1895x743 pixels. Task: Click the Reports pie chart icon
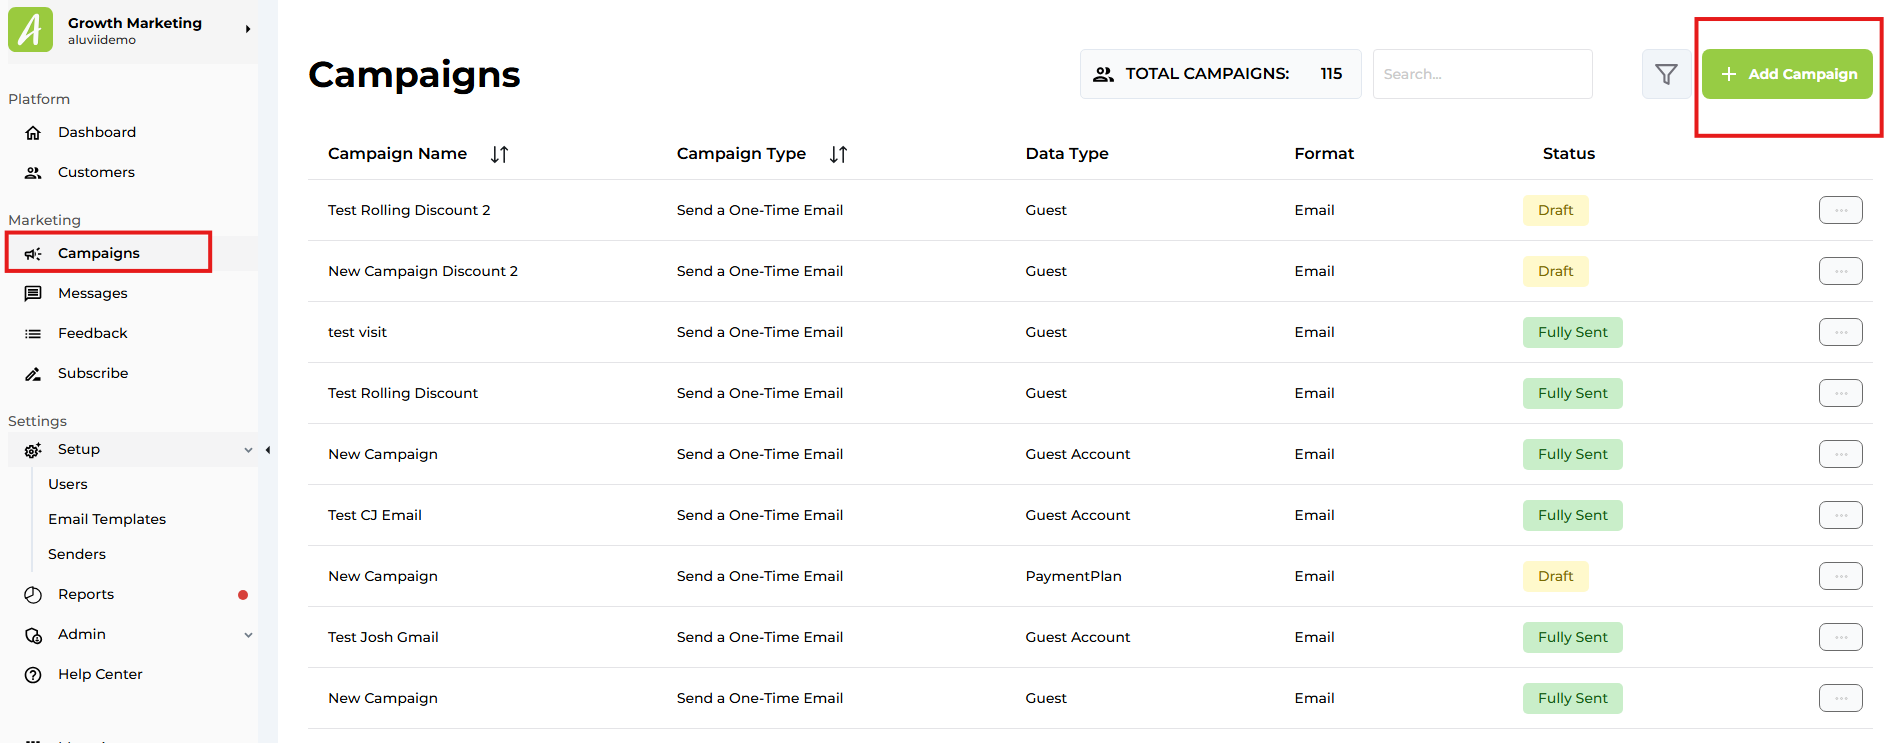(33, 595)
